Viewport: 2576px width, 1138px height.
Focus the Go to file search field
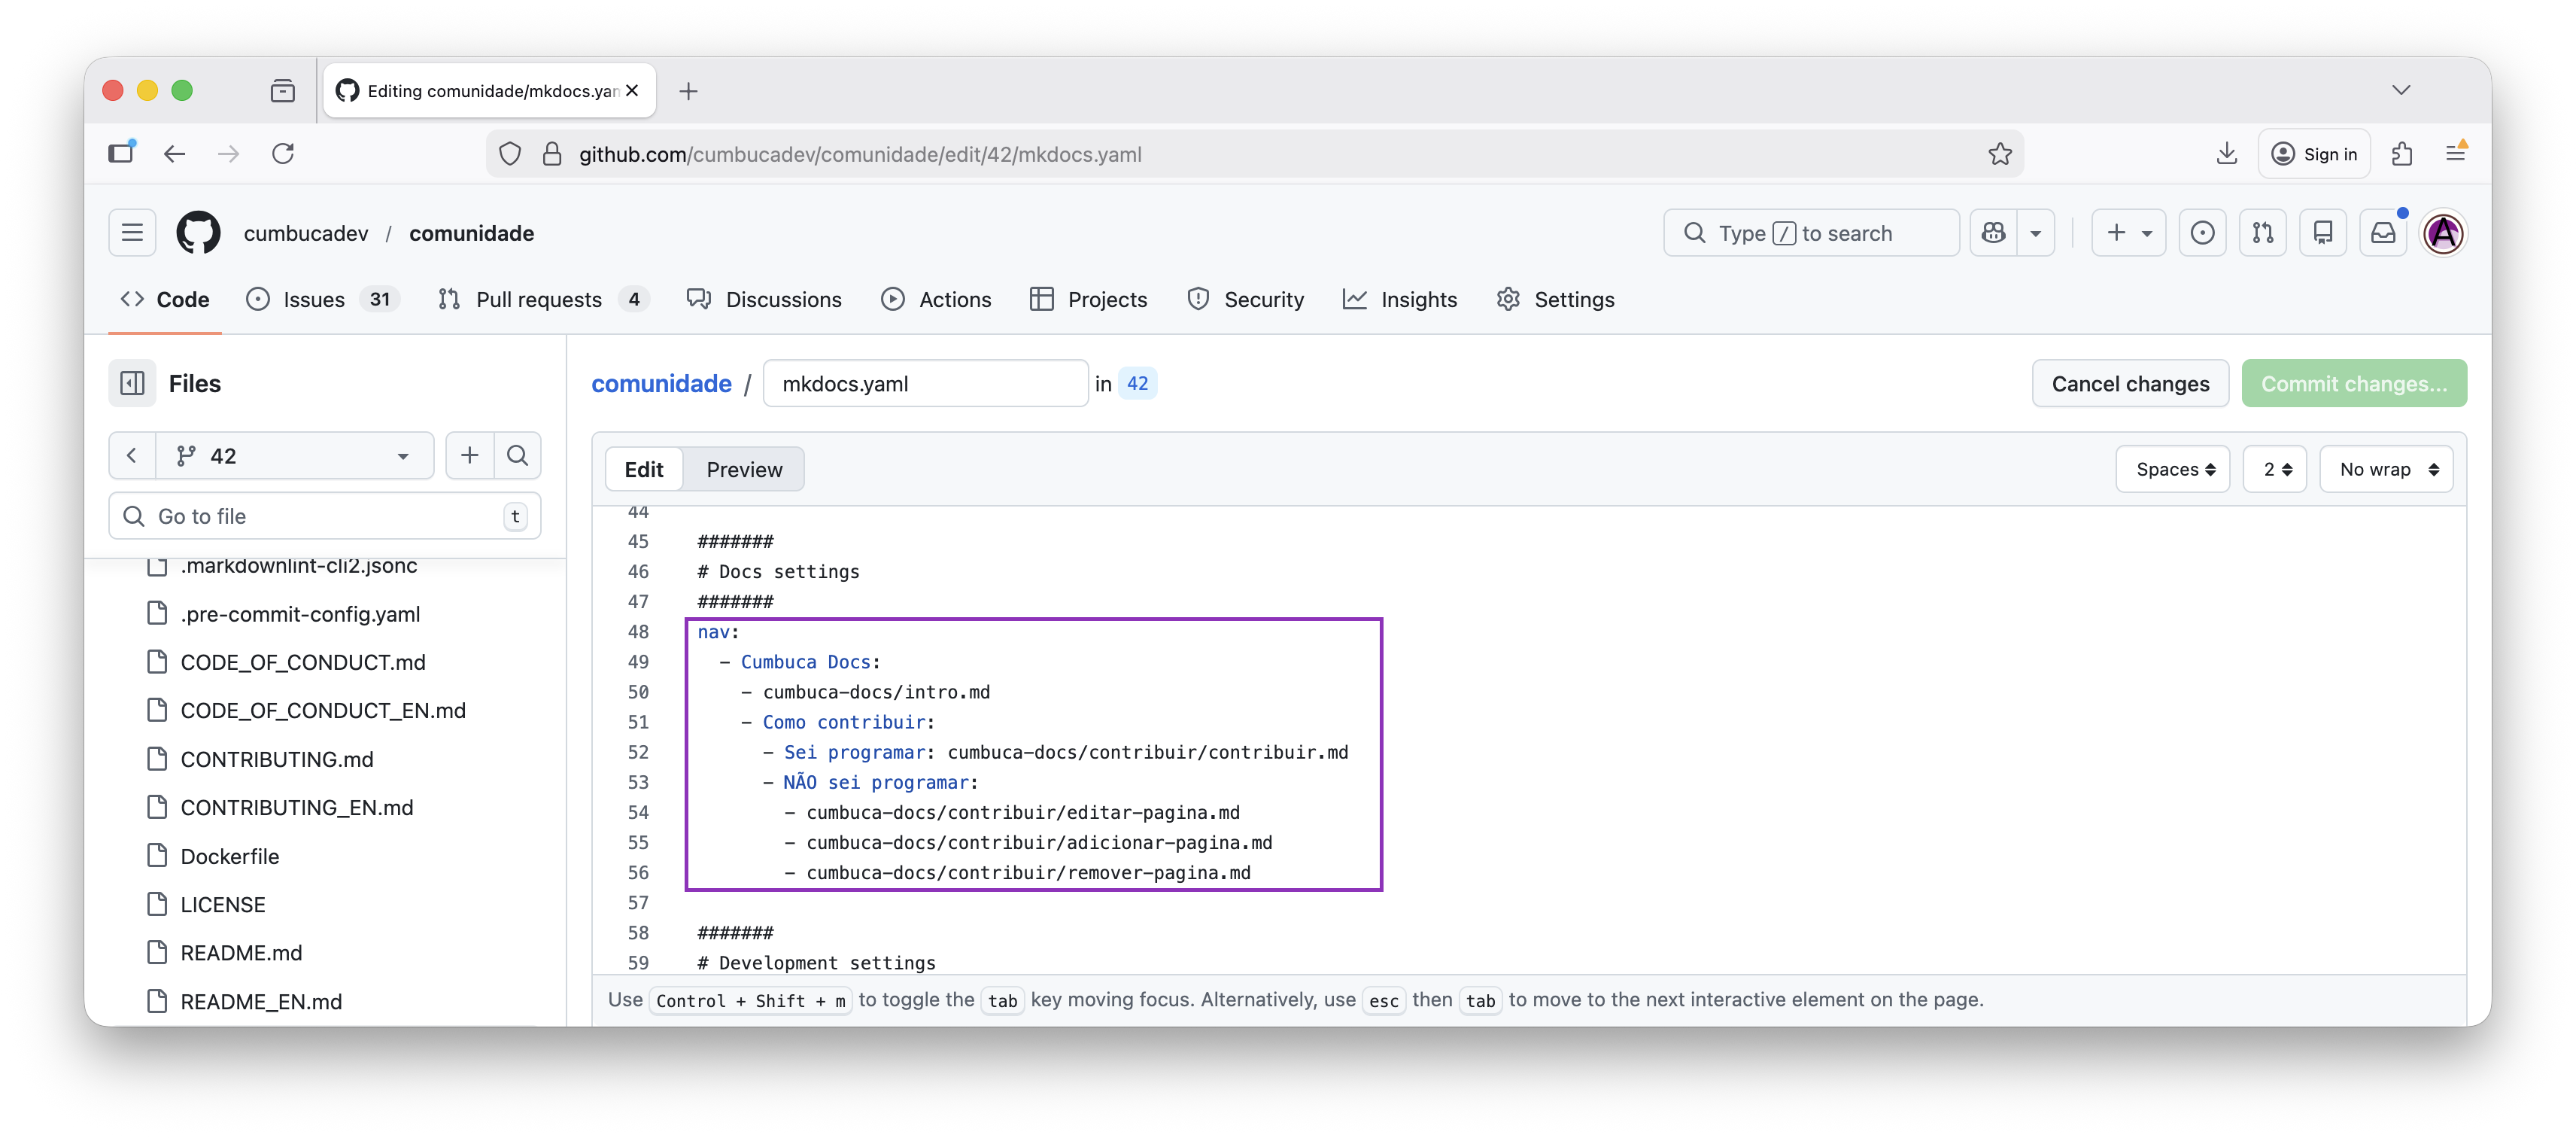(325, 516)
